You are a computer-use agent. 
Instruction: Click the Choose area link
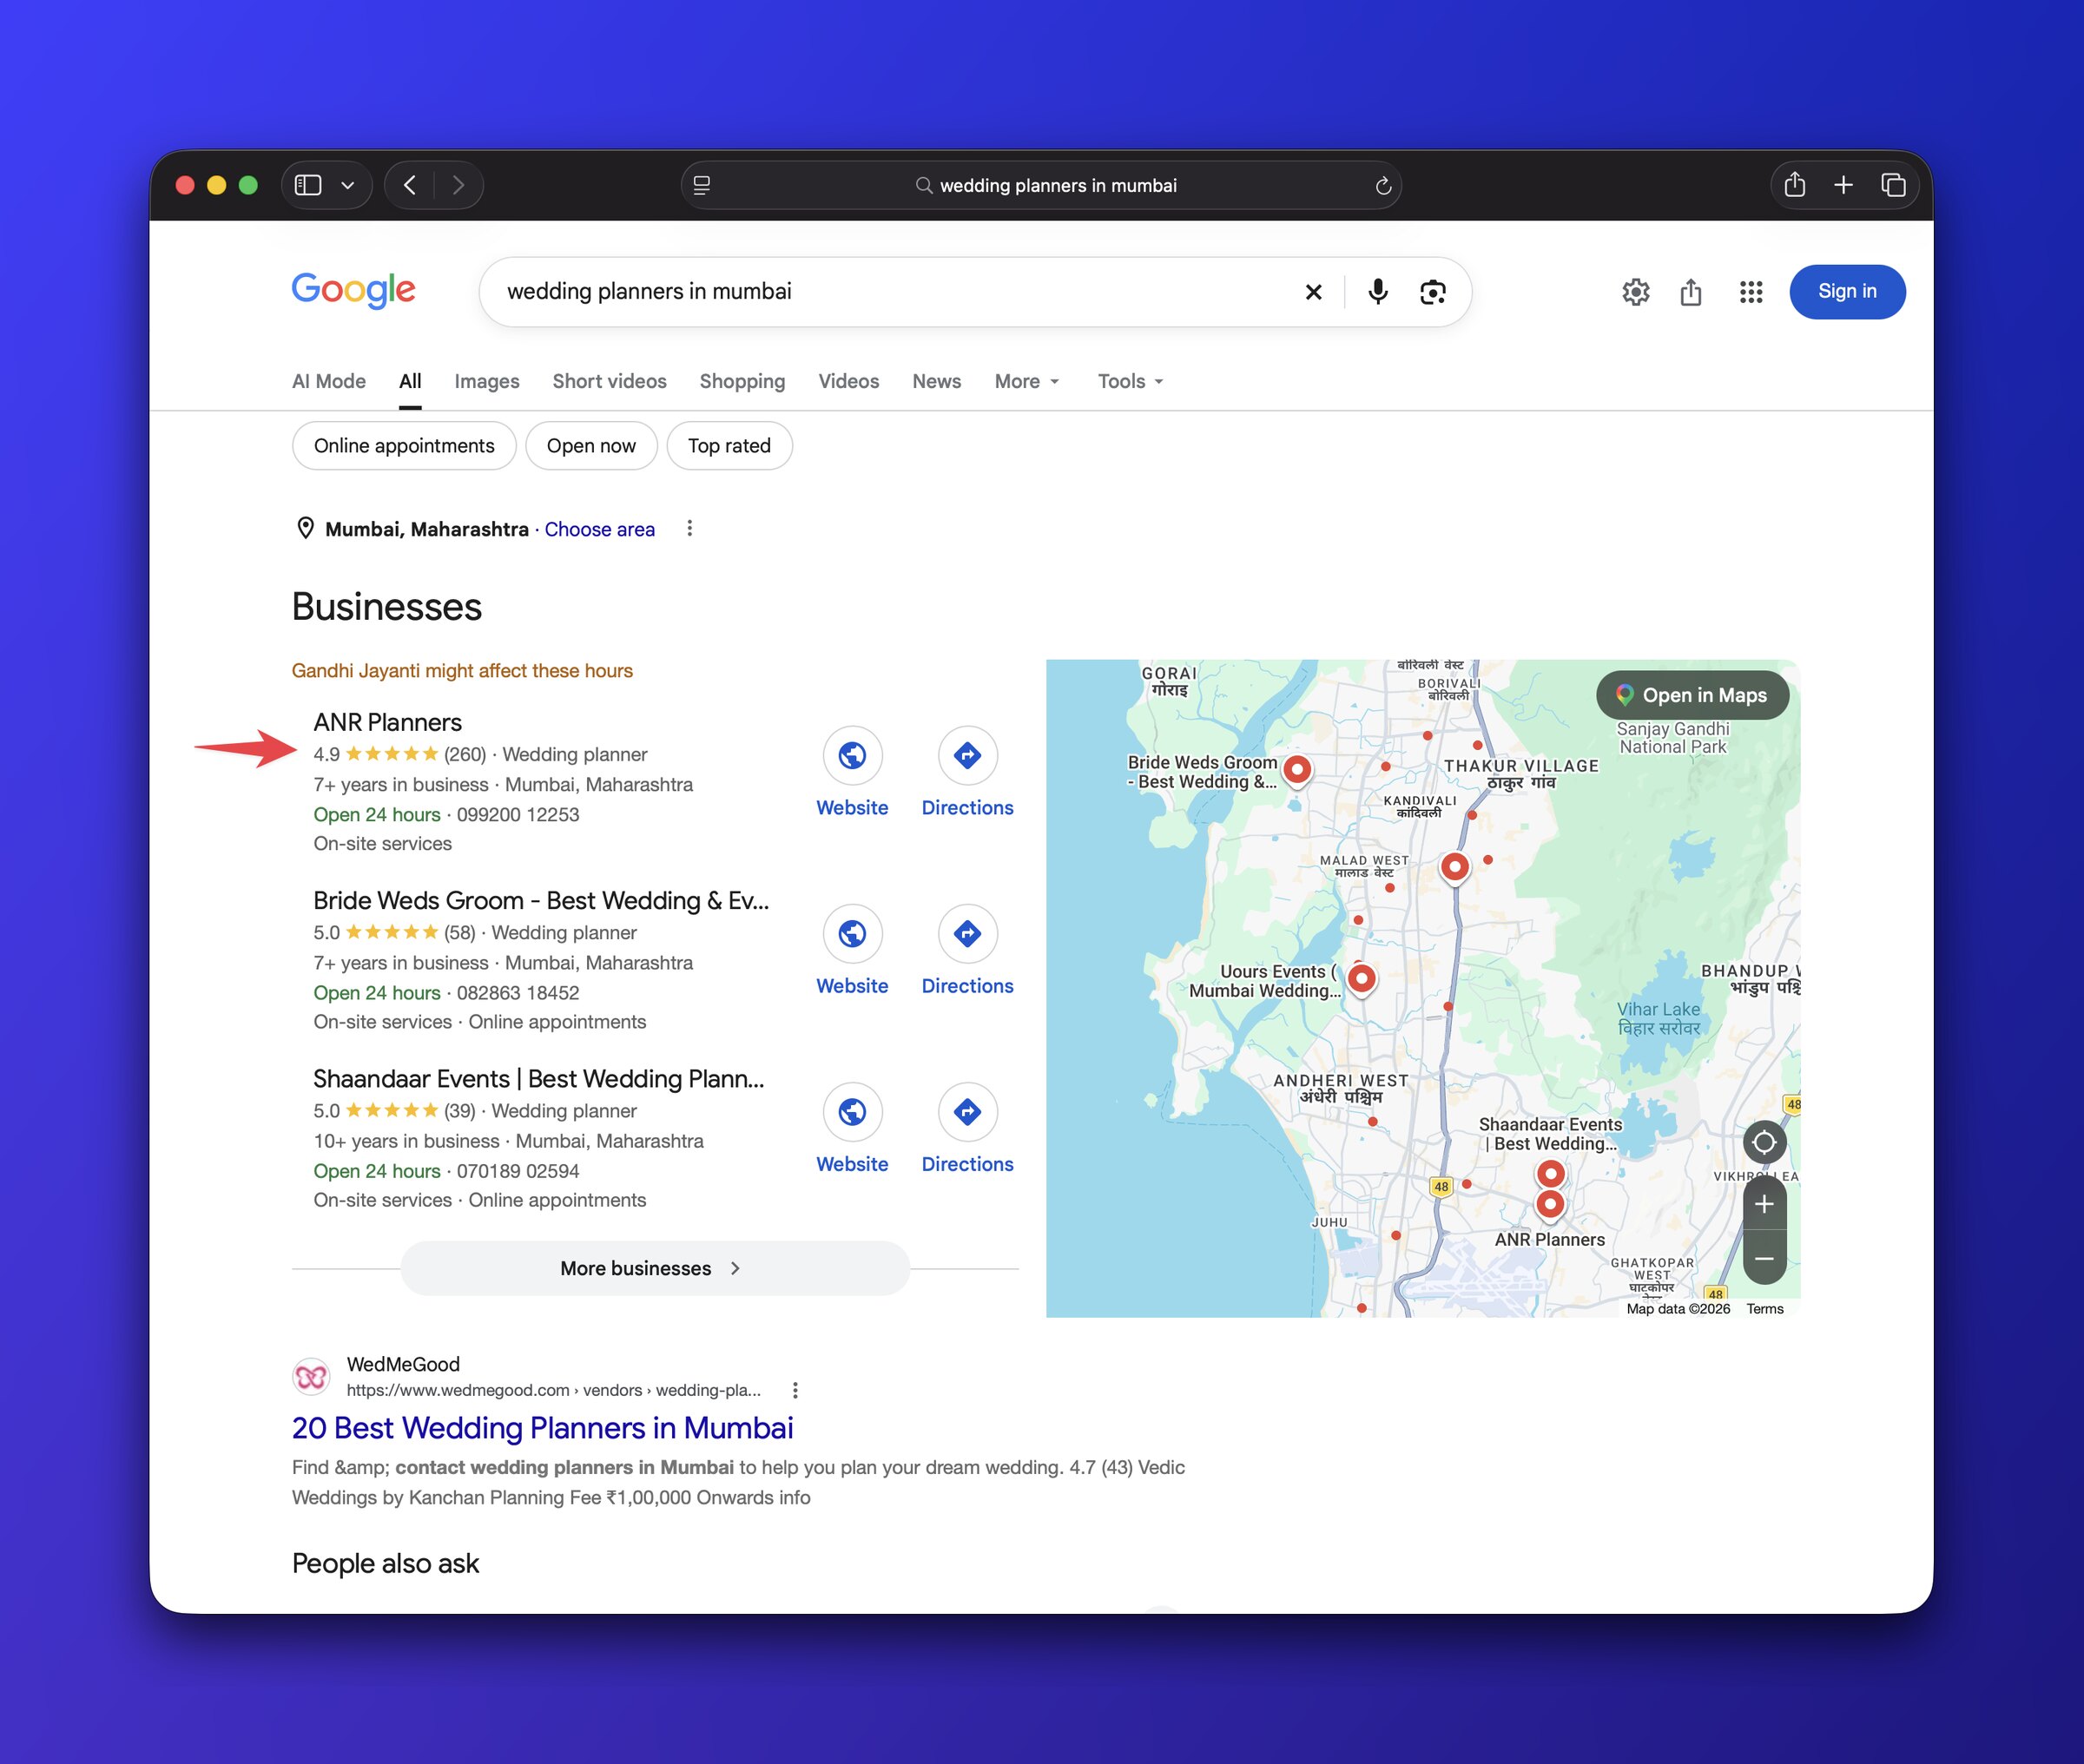click(599, 529)
